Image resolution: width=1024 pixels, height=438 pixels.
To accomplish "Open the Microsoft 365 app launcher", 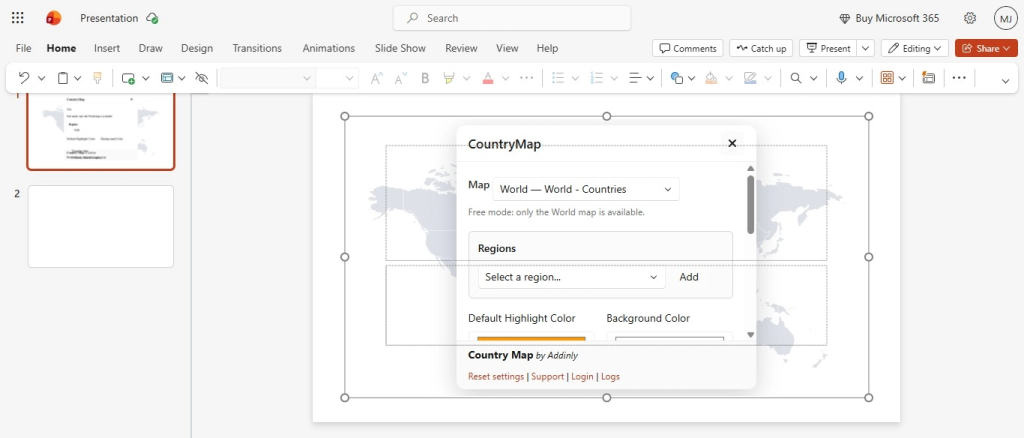I will click(x=18, y=18).
